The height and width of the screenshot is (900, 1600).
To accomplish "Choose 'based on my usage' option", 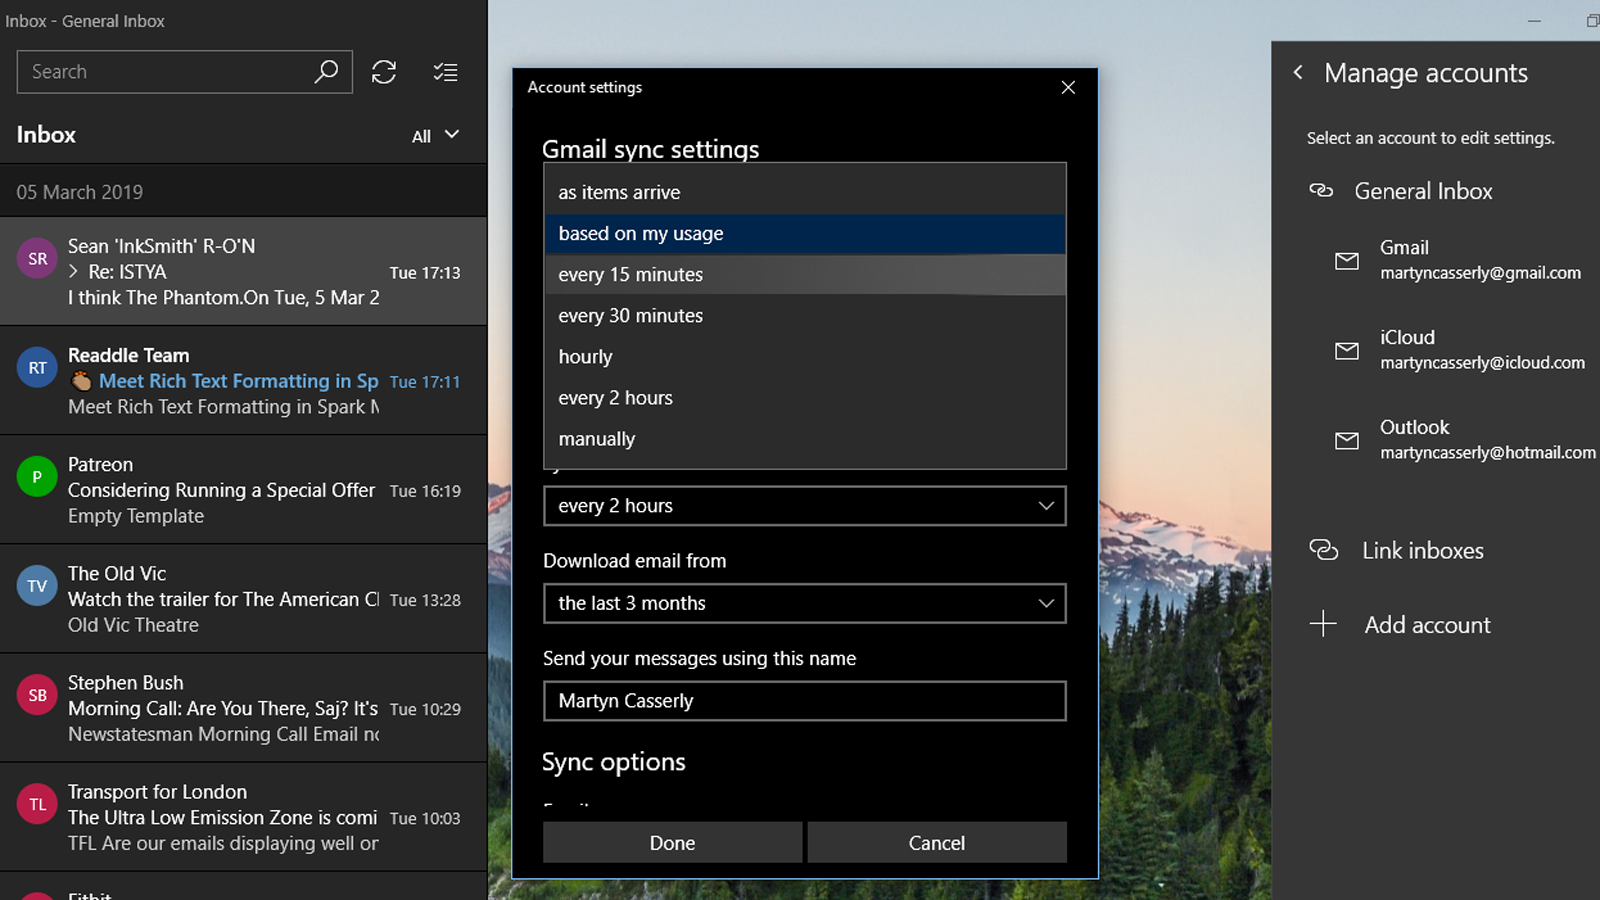I will coord(805,233).
